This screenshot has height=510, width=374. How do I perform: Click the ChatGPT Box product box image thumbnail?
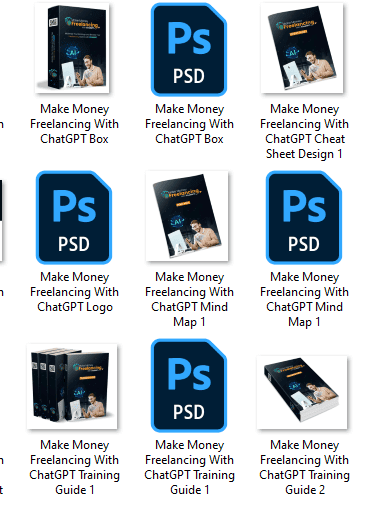(x=72, y=48)
